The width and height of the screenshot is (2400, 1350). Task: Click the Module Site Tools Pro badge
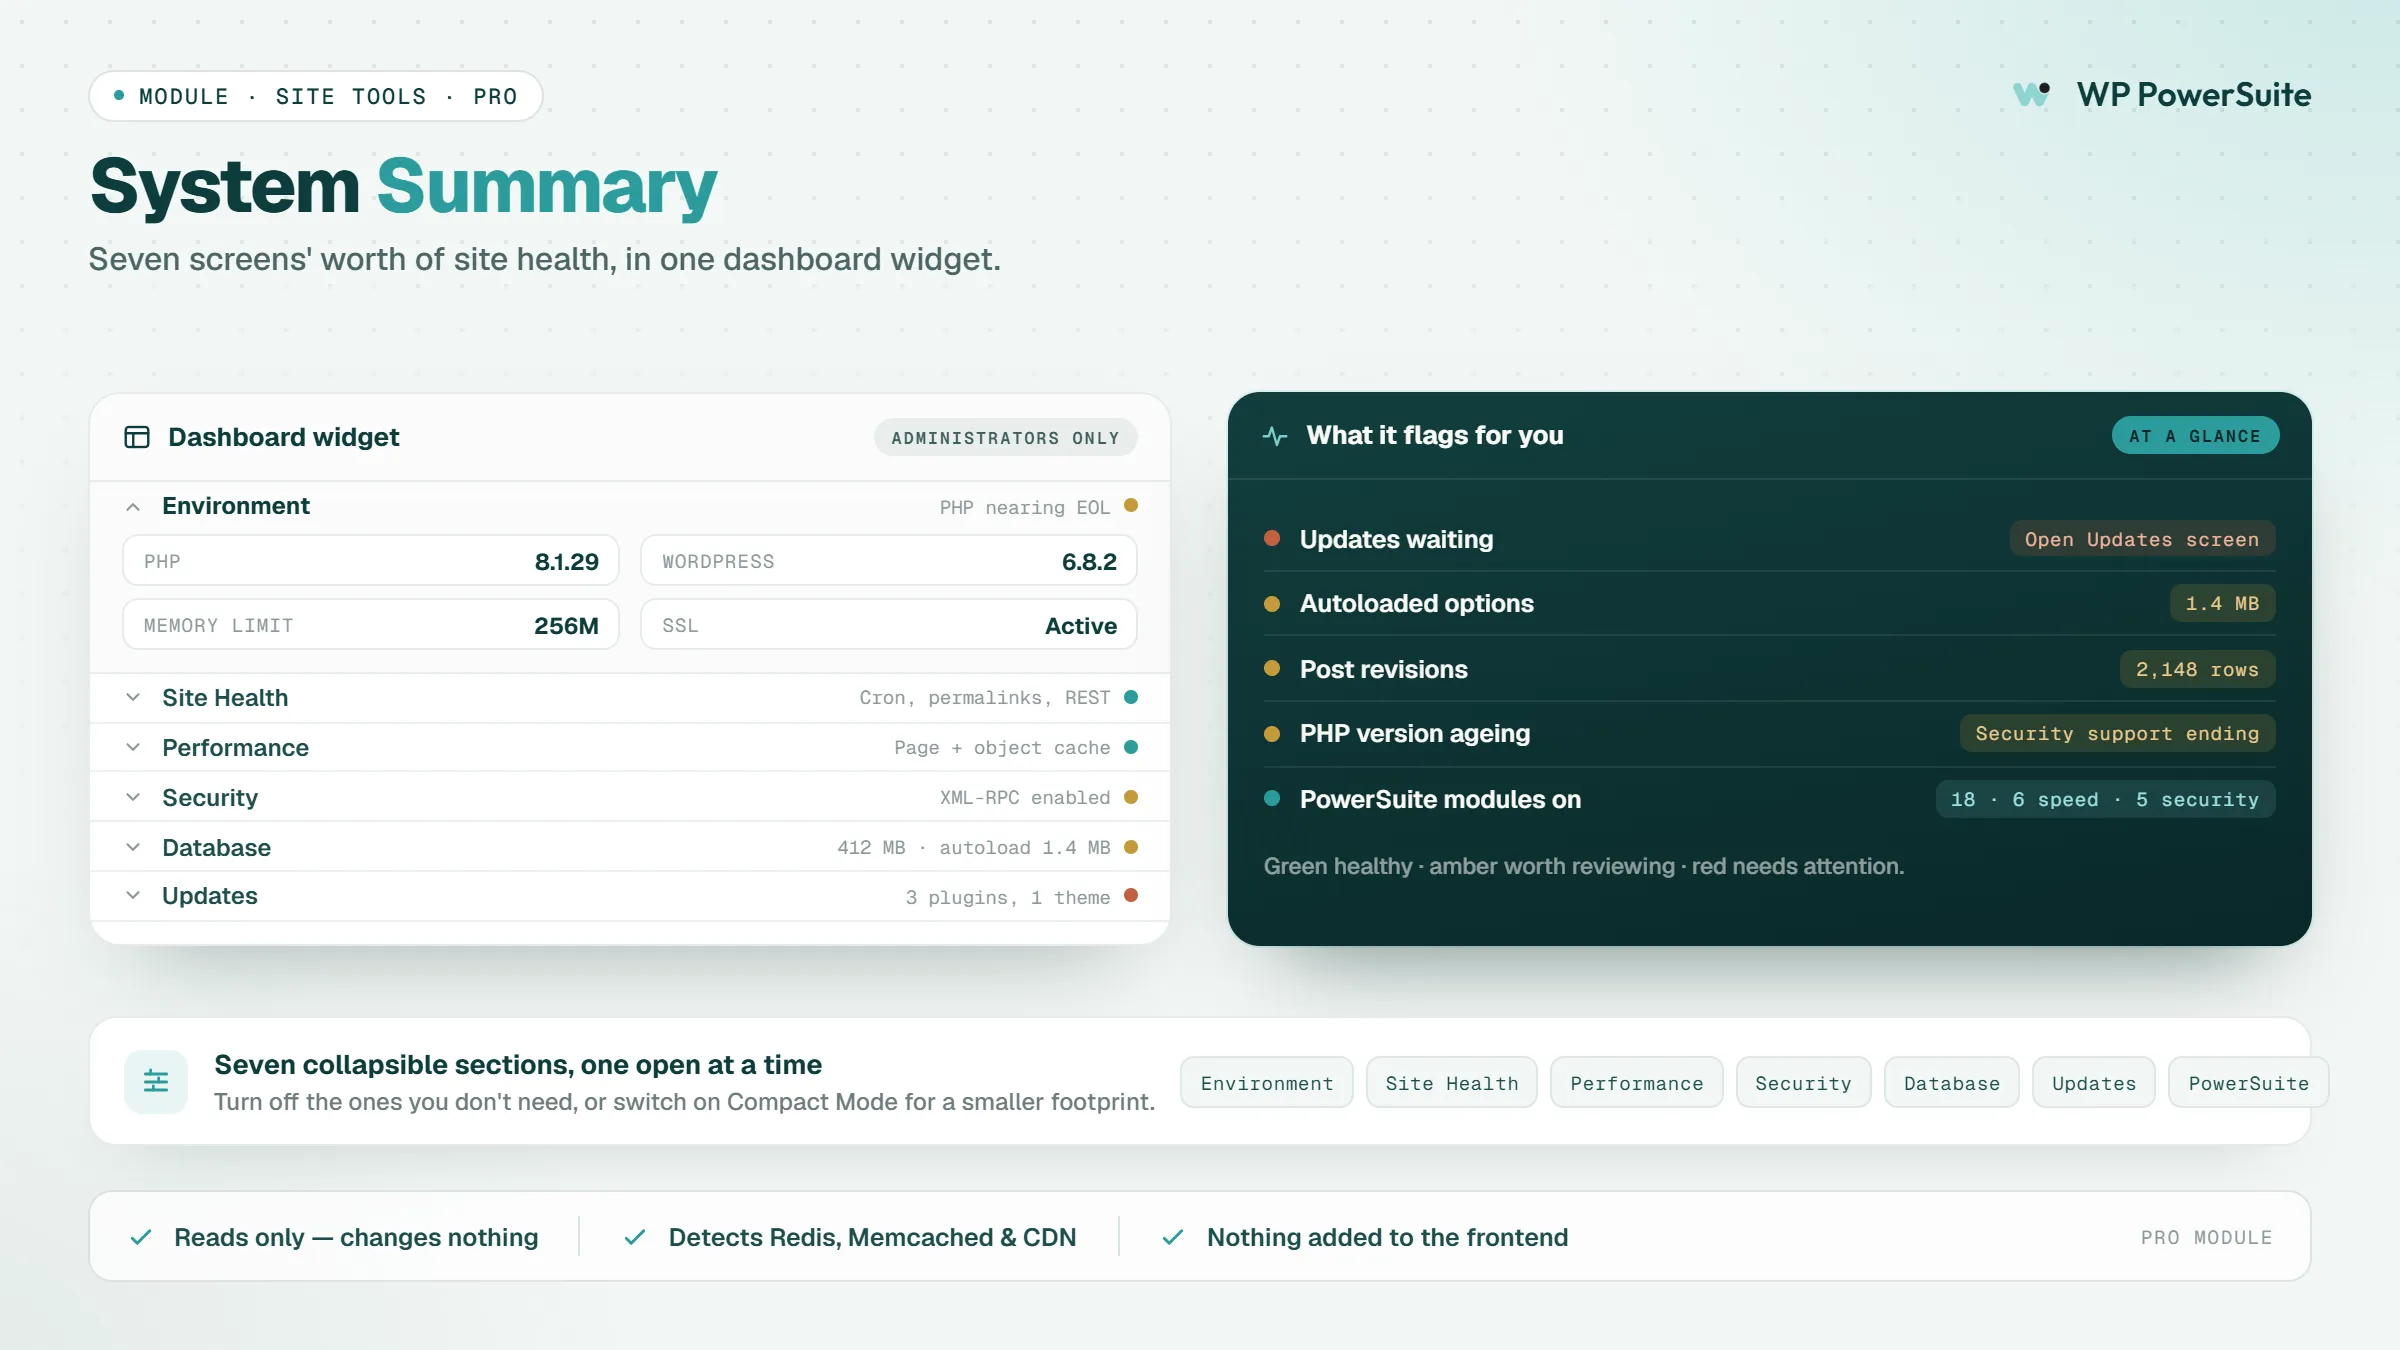tap(316, 96)
